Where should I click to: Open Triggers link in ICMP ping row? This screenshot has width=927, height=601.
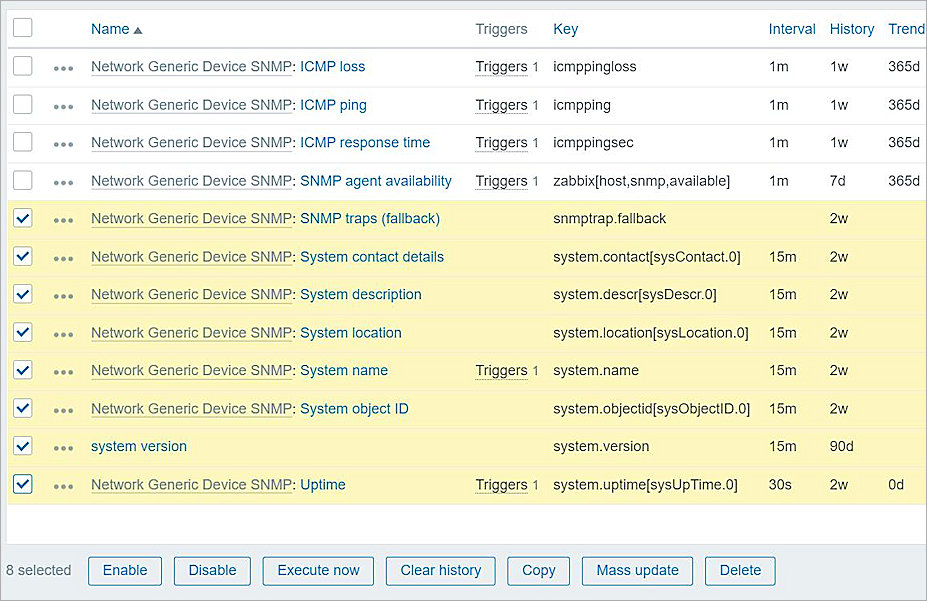click(501, 105)
